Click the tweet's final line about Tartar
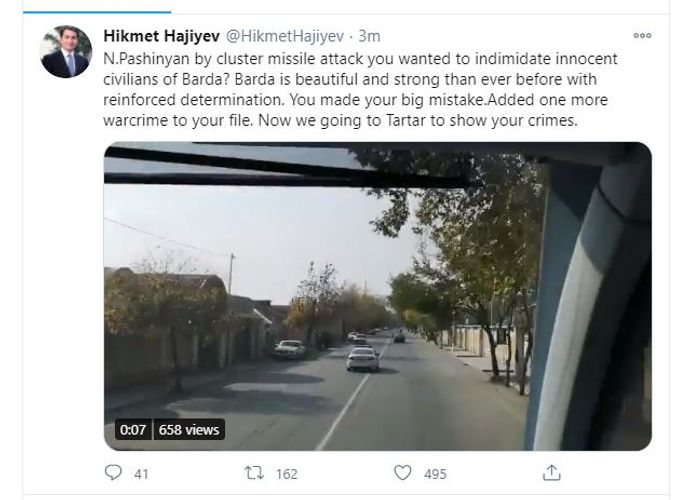The image size is (694, 500). [340, 120]
